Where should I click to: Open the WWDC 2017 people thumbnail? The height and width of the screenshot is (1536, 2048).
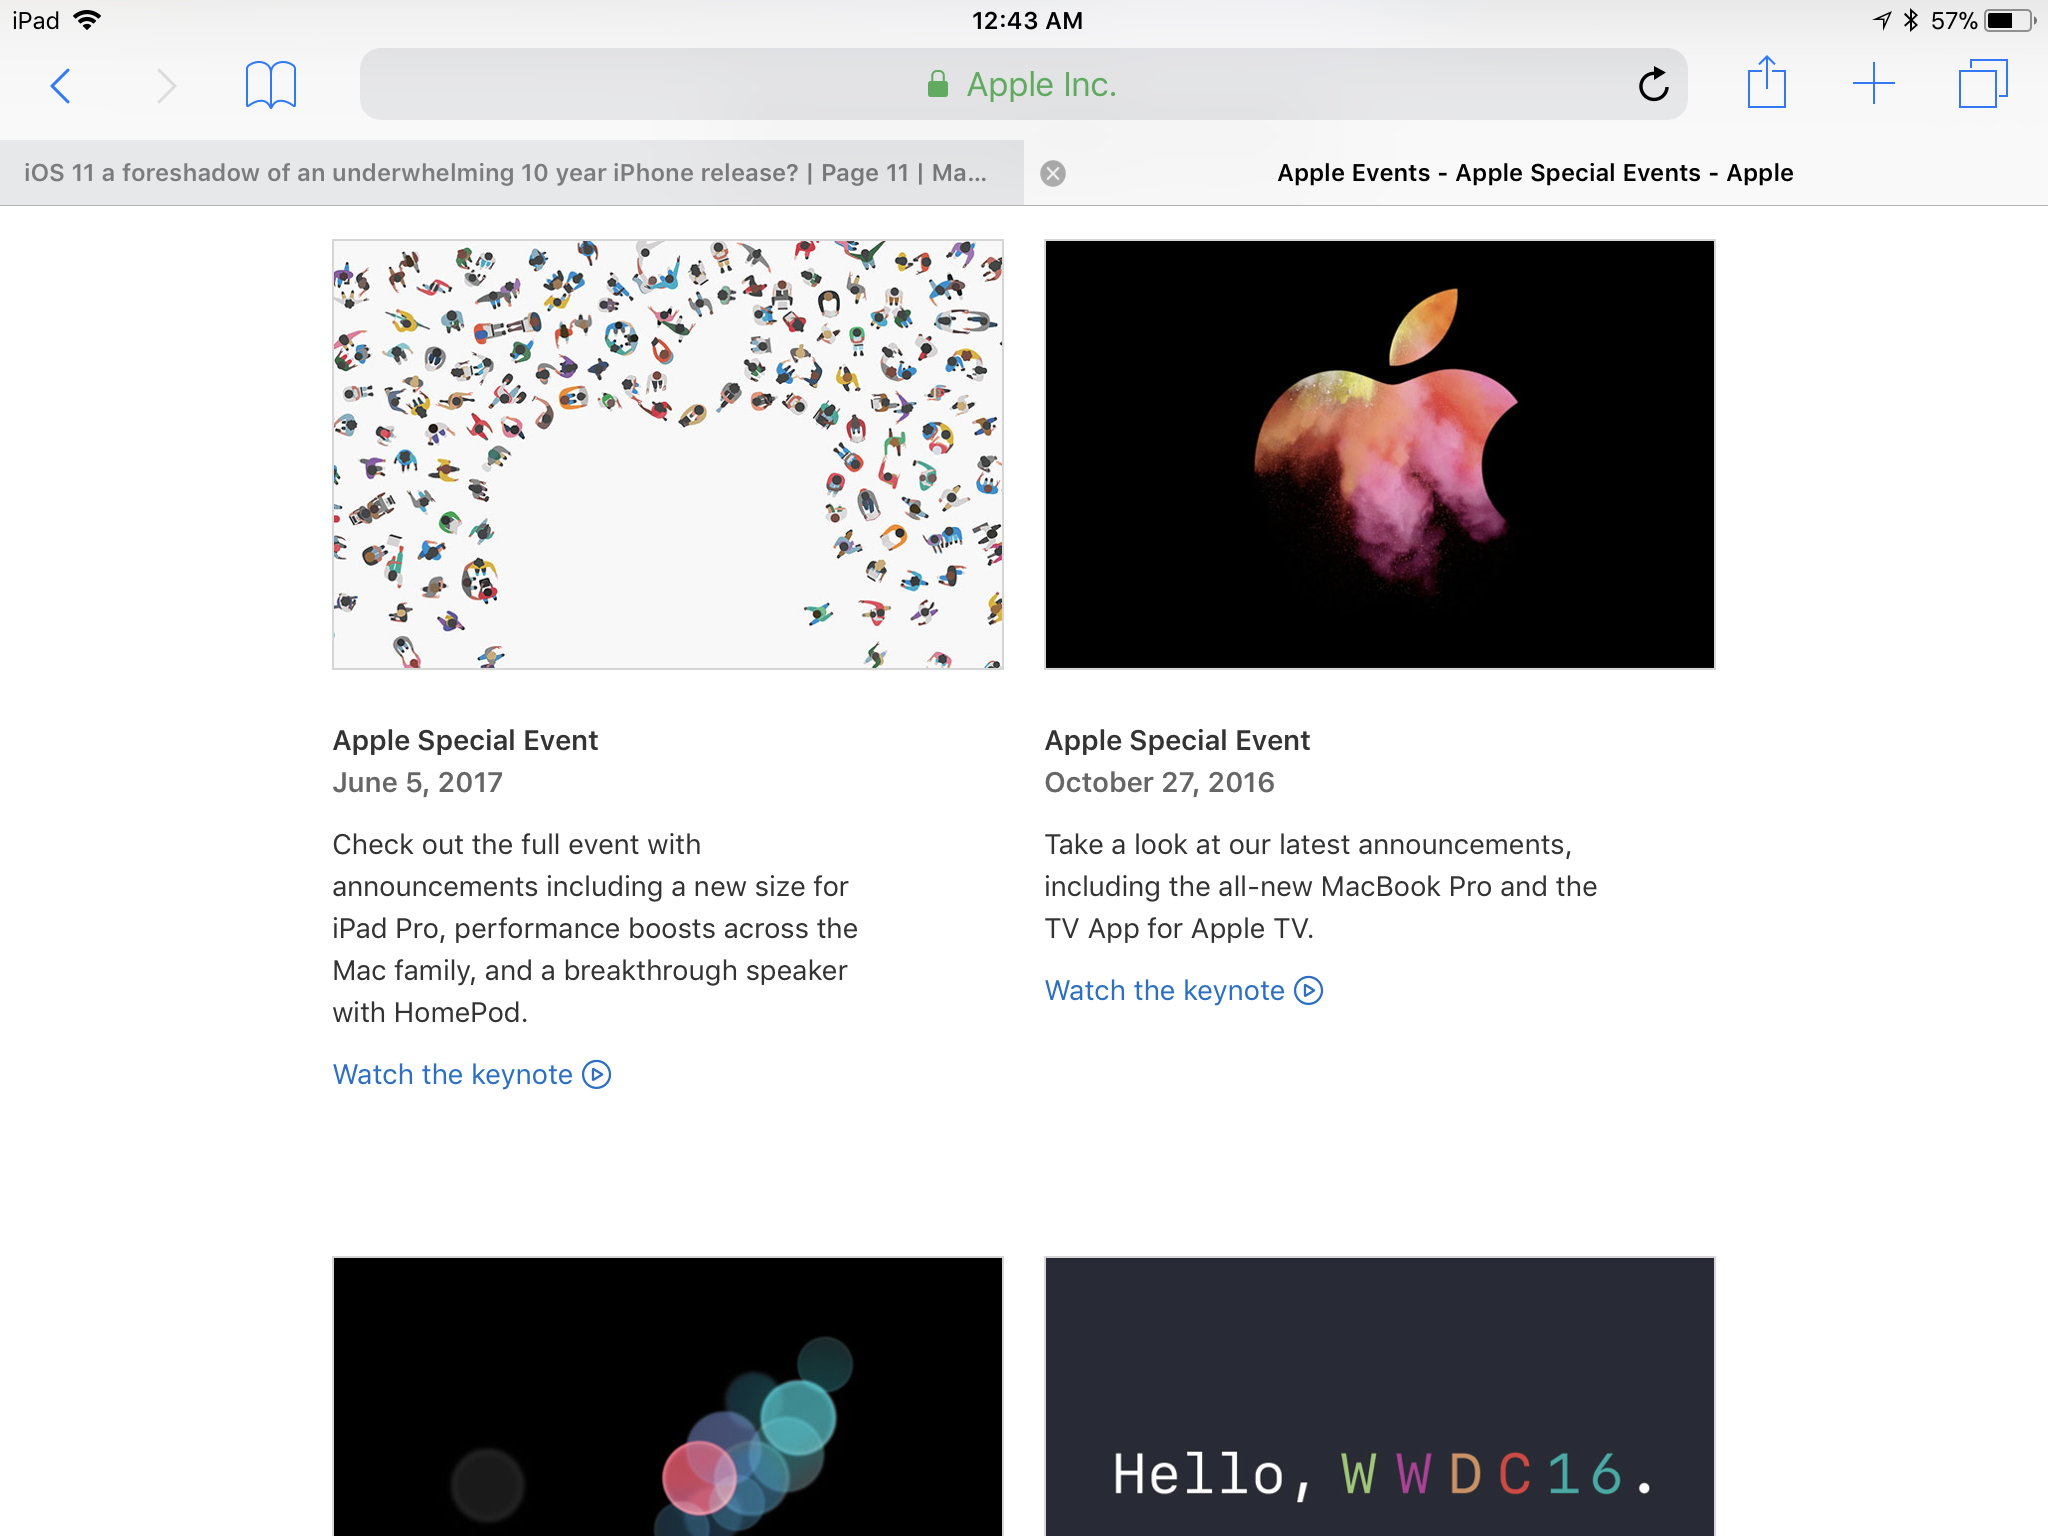tap(668, 454)
